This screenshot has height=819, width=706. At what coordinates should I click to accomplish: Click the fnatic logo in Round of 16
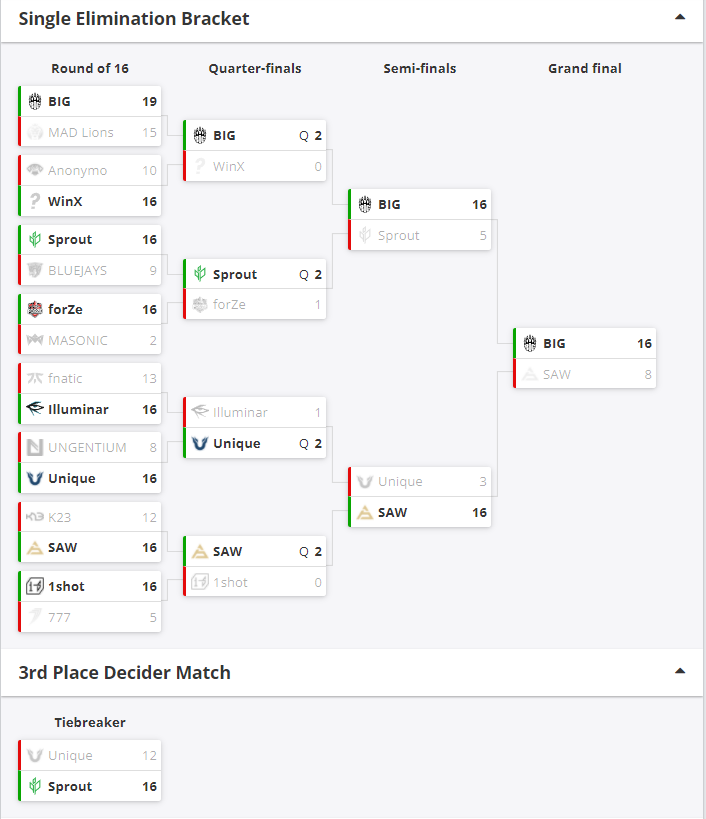[x=34, y=378]
